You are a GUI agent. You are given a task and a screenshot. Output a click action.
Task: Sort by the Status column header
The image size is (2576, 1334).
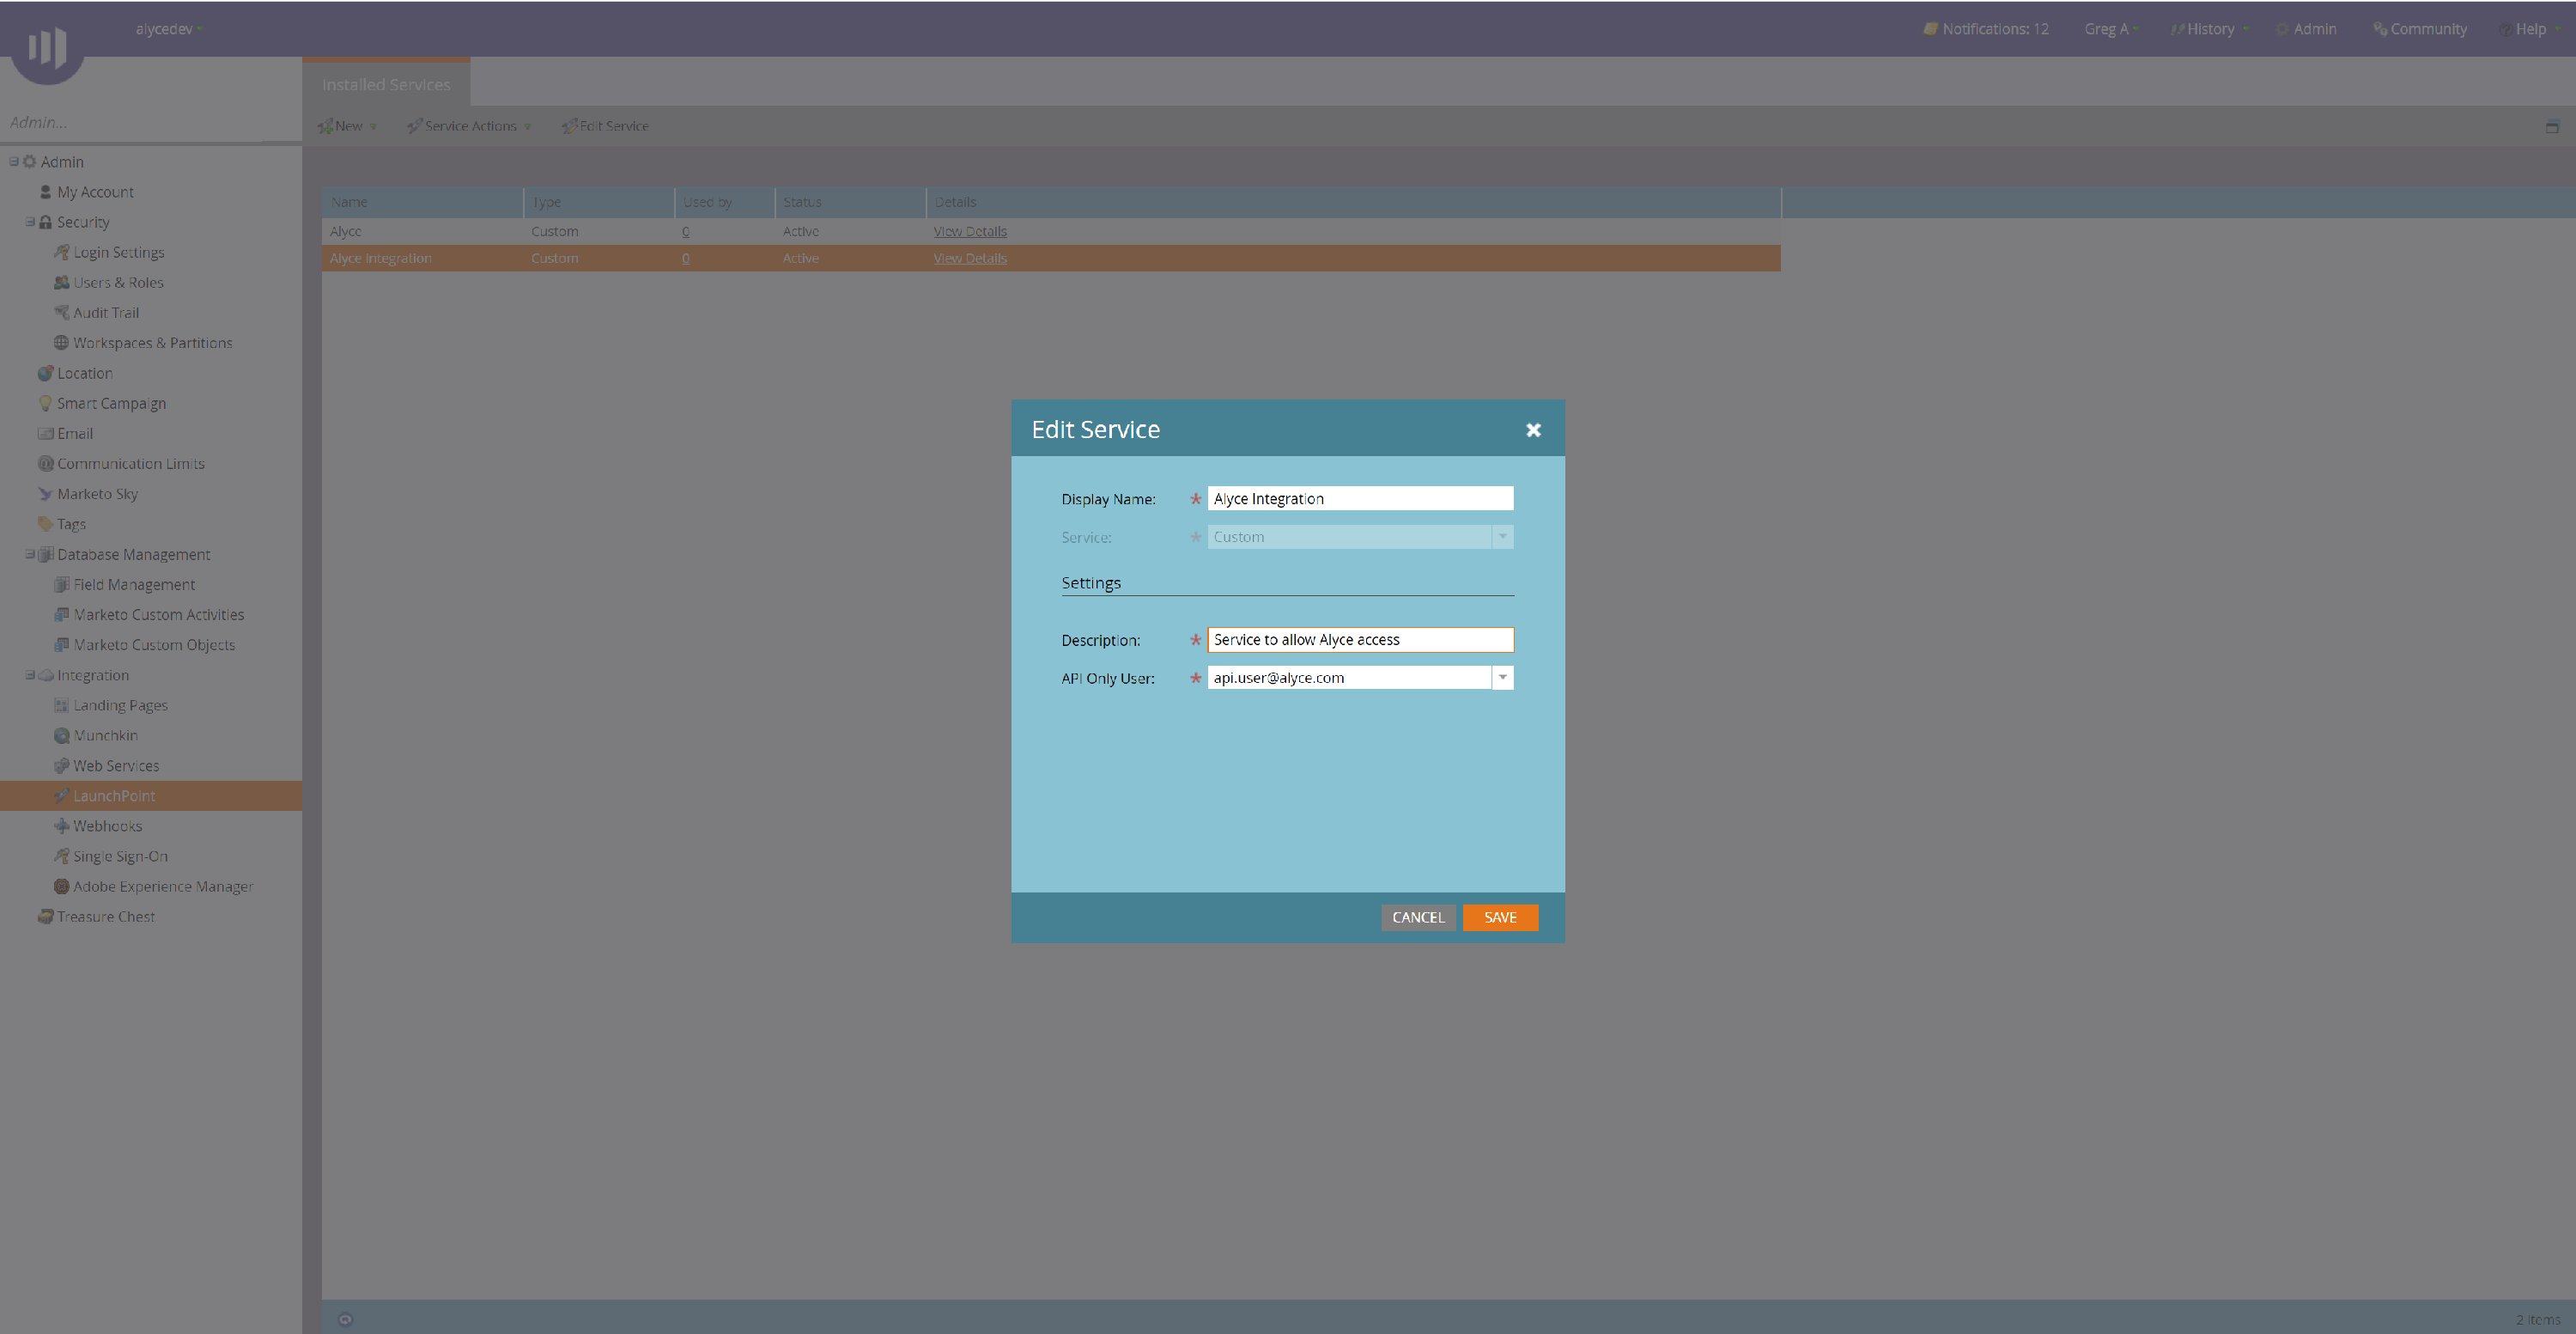(851, 202)
